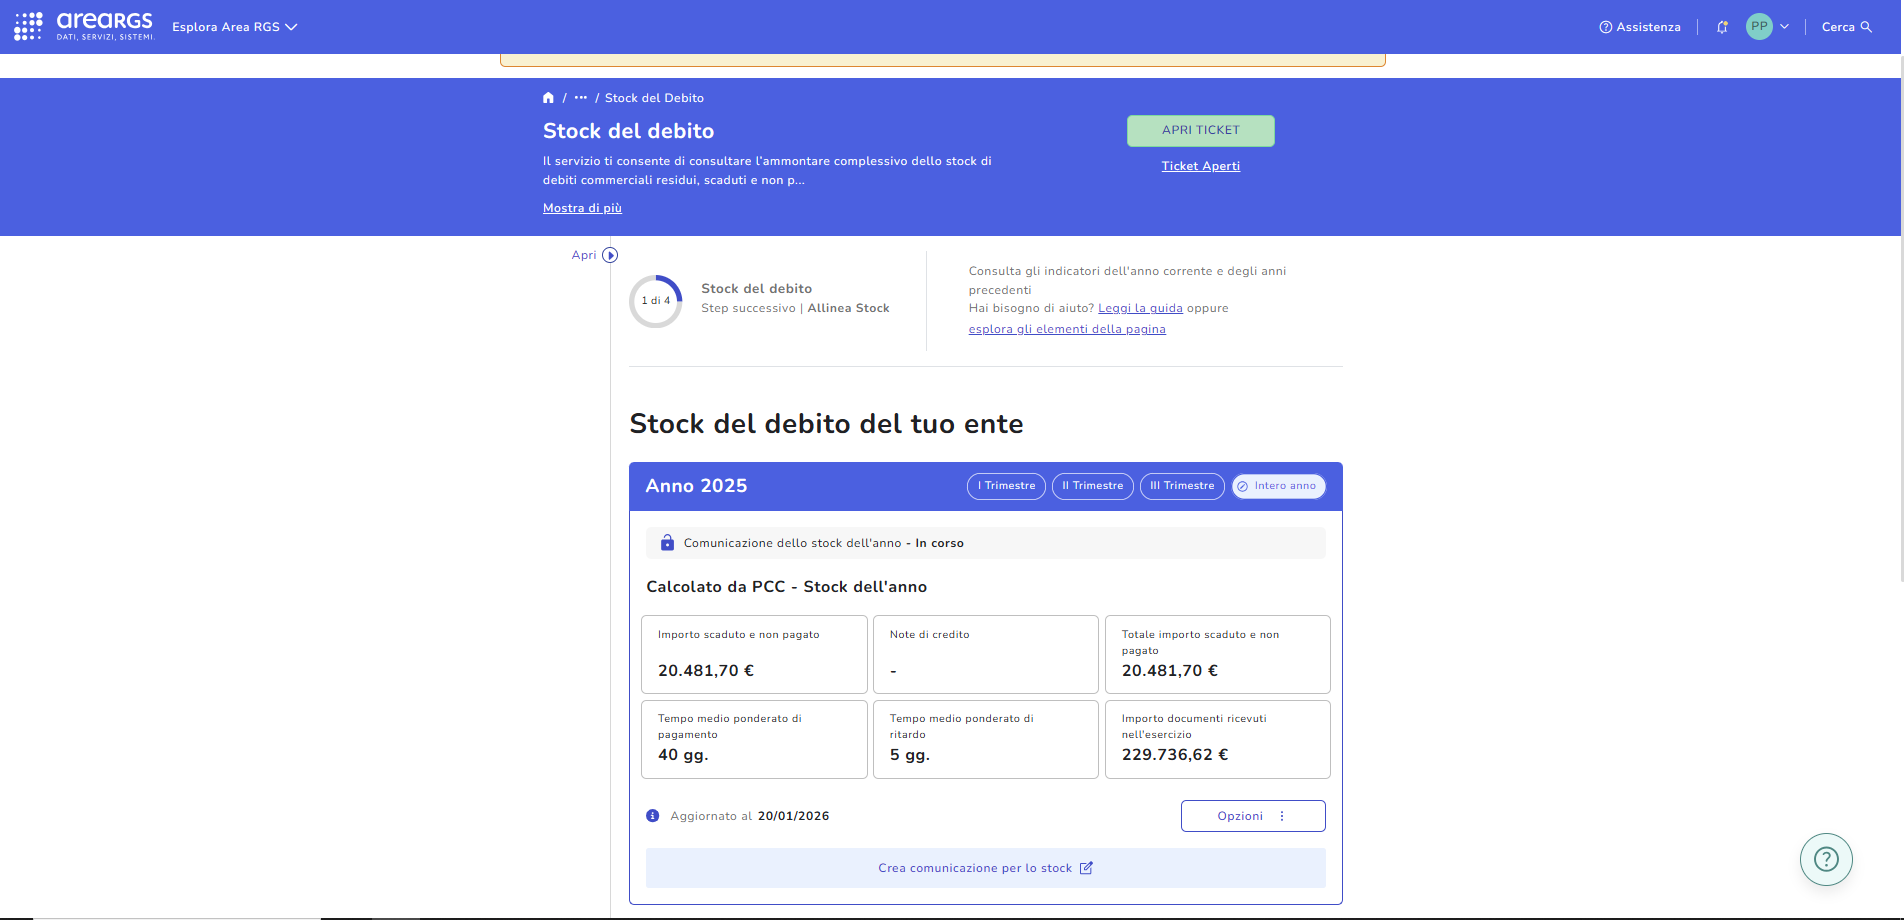The height and width of the screenshot is (920, 1904).
Task: Select the I Trimestre tab
Action: pyautogui.click(x=1006, y=486)
